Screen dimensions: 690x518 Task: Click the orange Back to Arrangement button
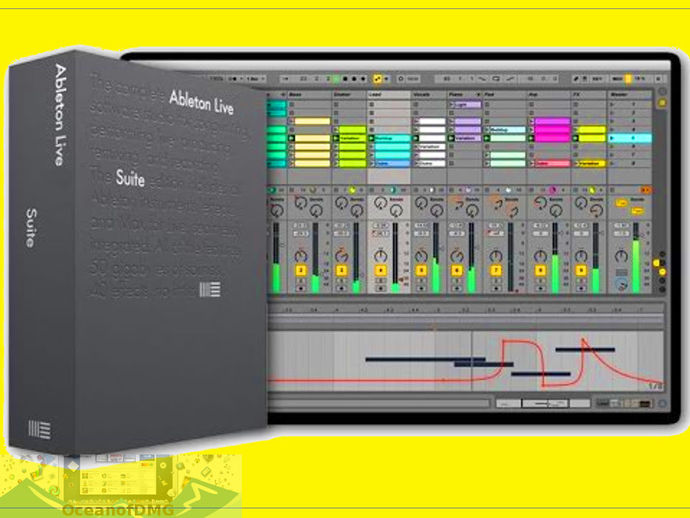tap(646, 190)
